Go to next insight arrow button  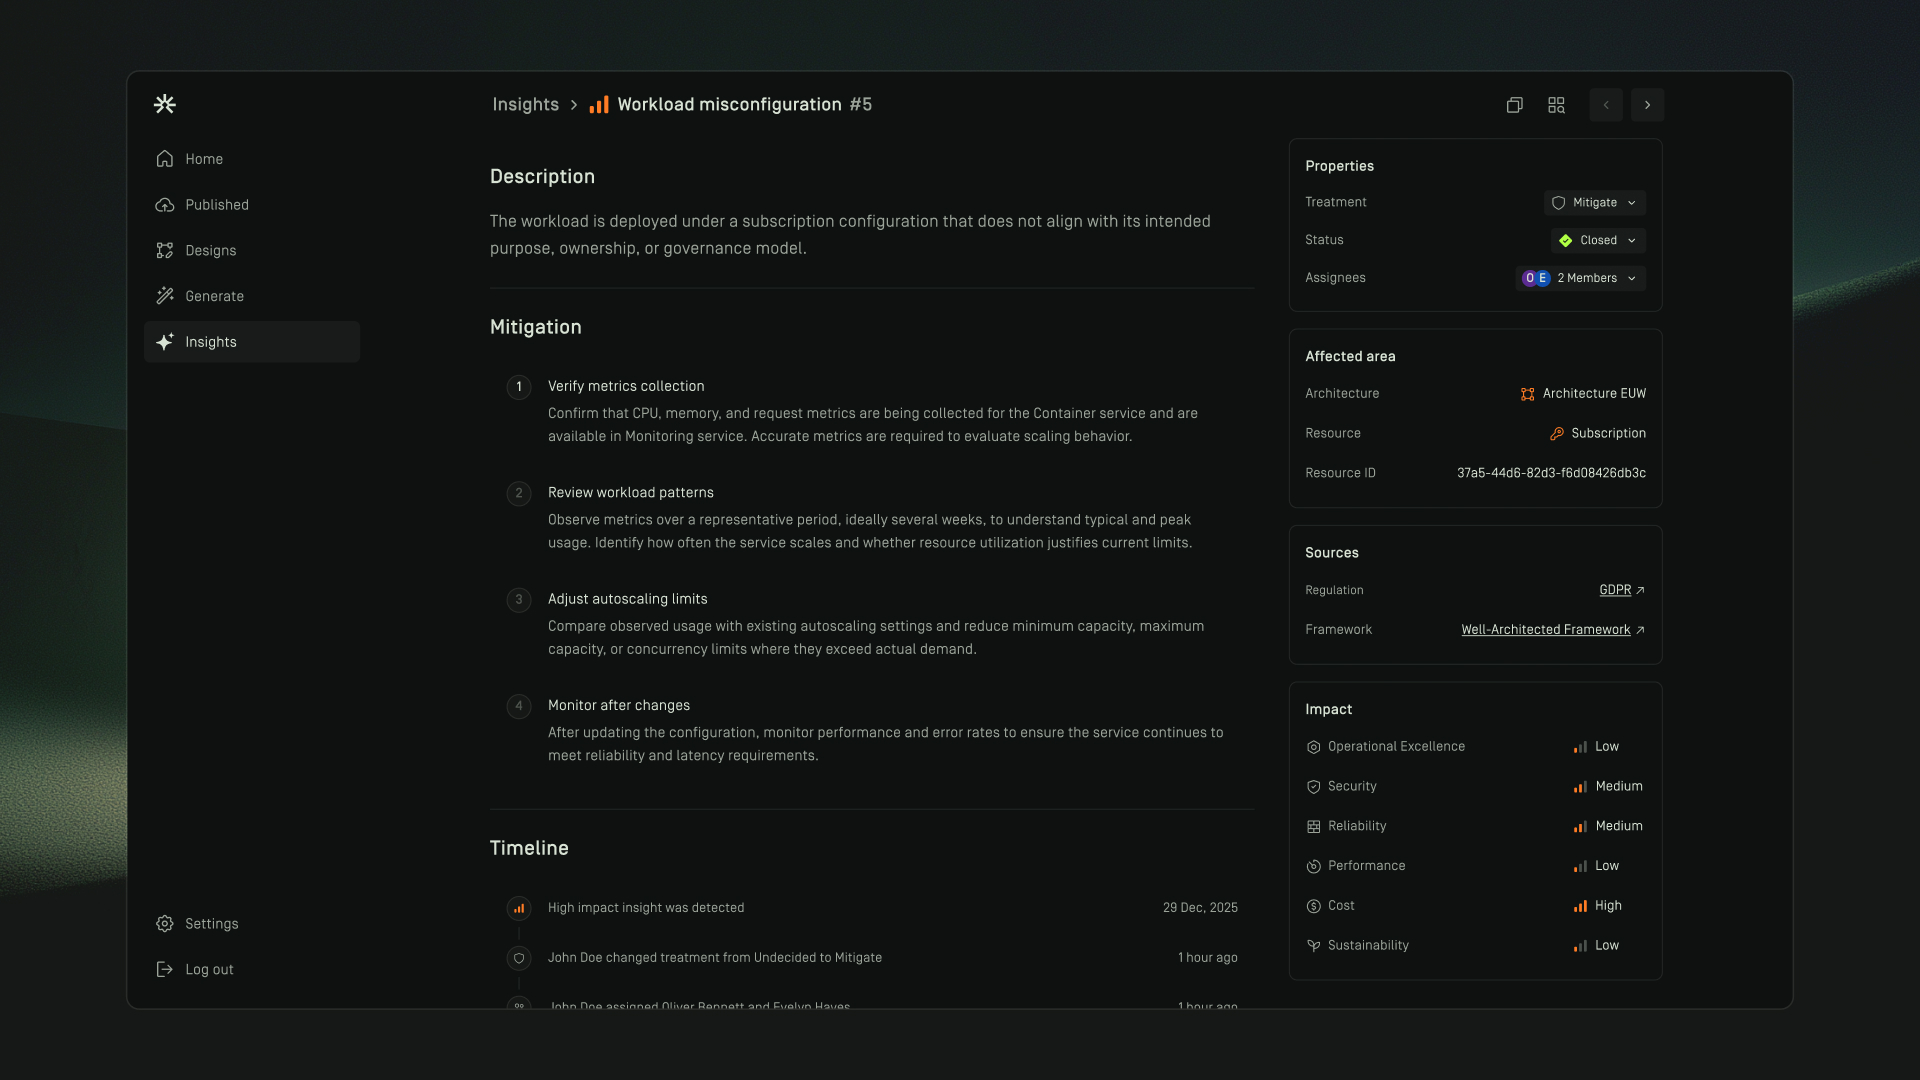1647,105
